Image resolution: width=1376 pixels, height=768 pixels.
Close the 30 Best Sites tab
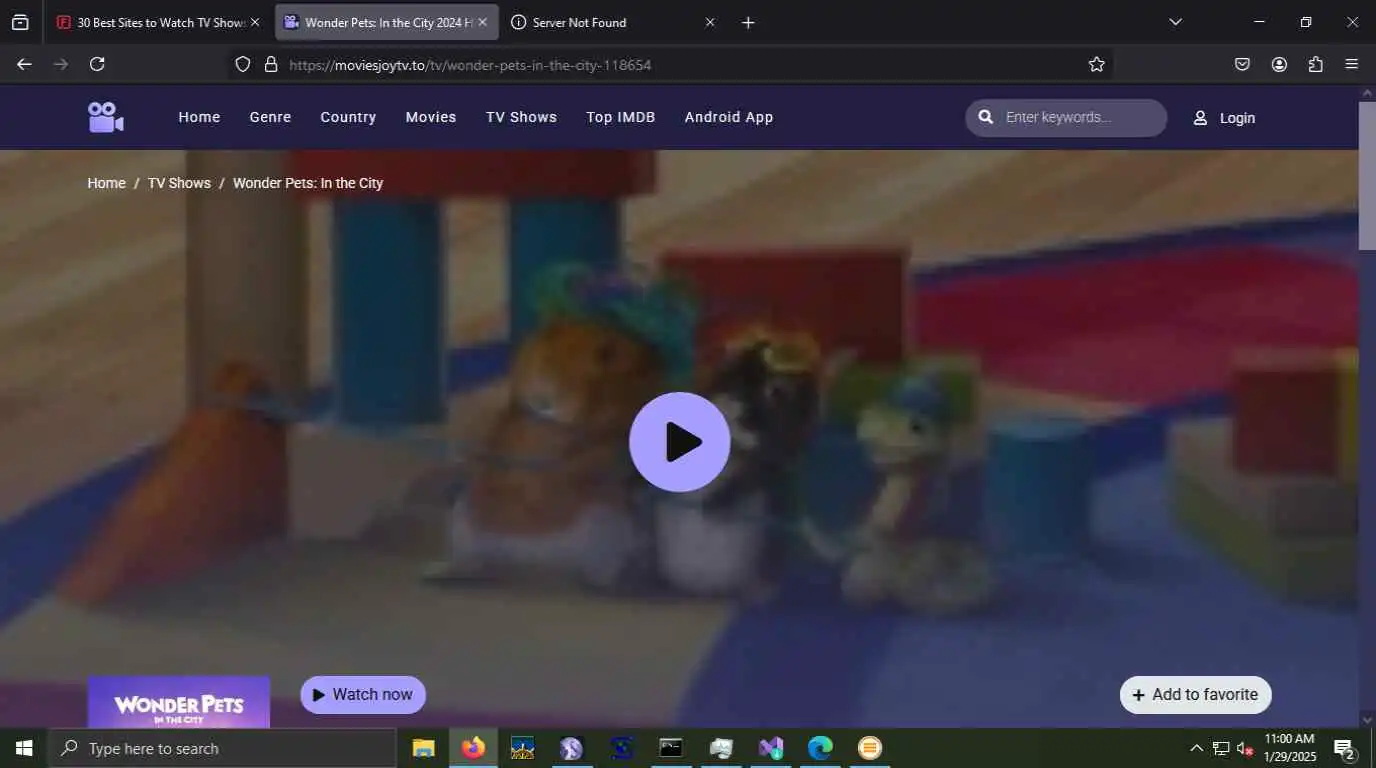pyautogui.click(x=254, y=22)
